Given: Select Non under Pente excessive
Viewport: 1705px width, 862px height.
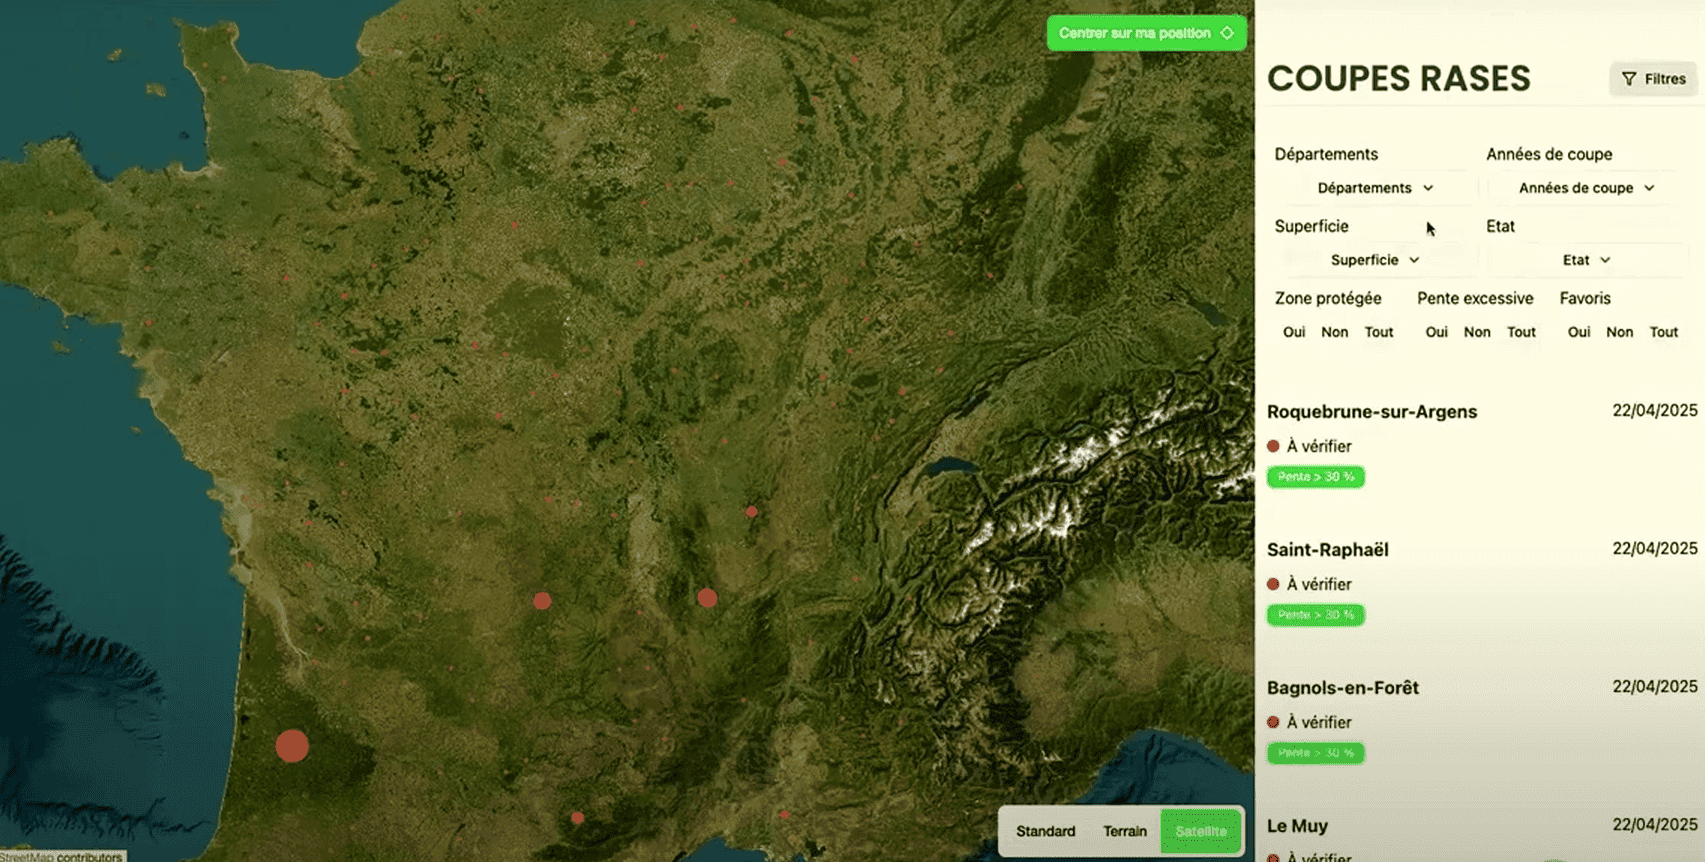Looking at the screenshot, I should tap(1477, 332).
